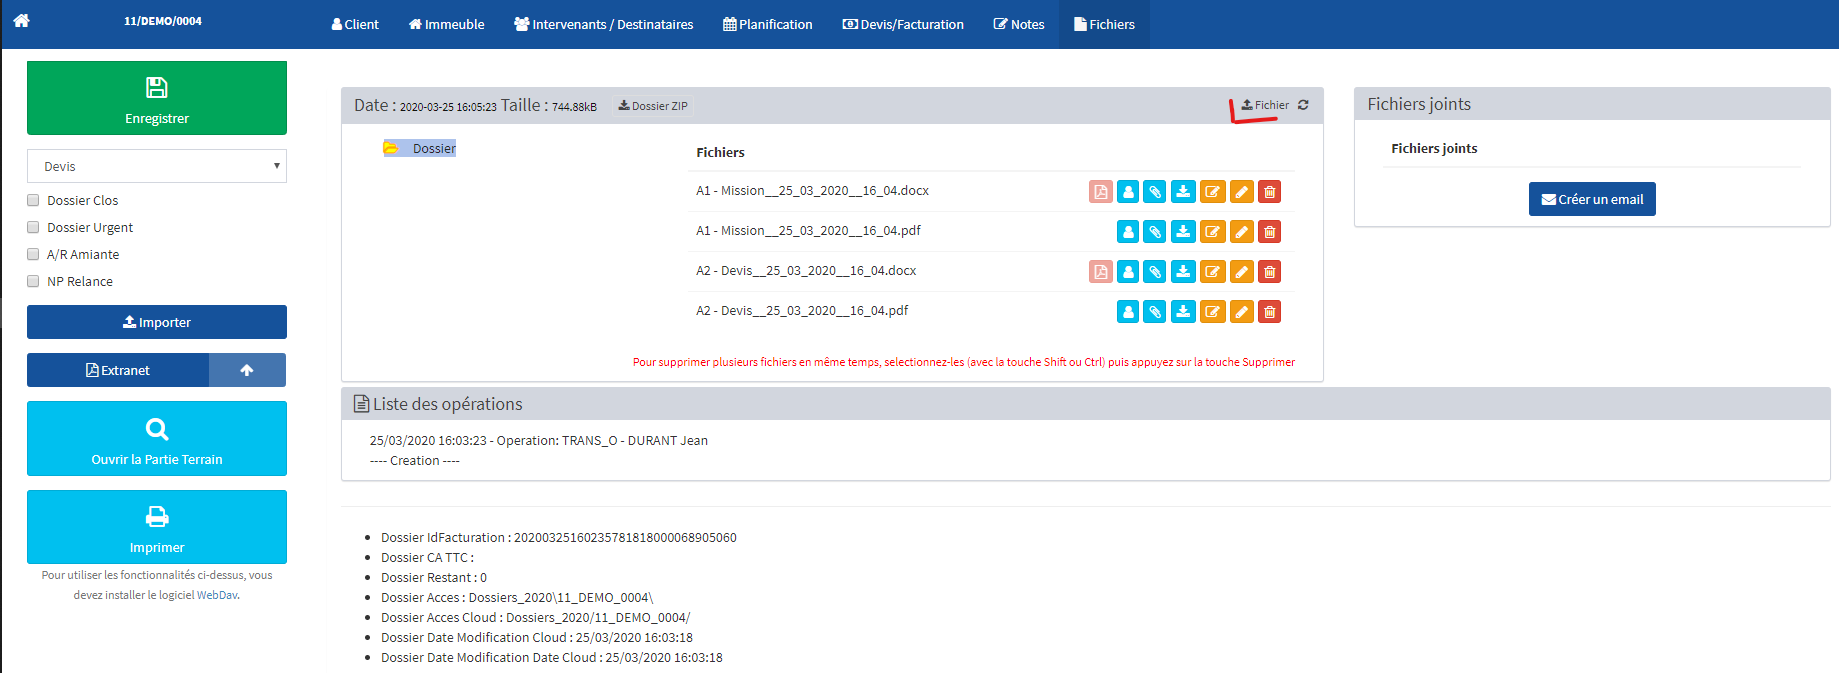Click the Créer un email button
The height and width of the screenshot is (673, 1839).
click(x=1592, y=199)
